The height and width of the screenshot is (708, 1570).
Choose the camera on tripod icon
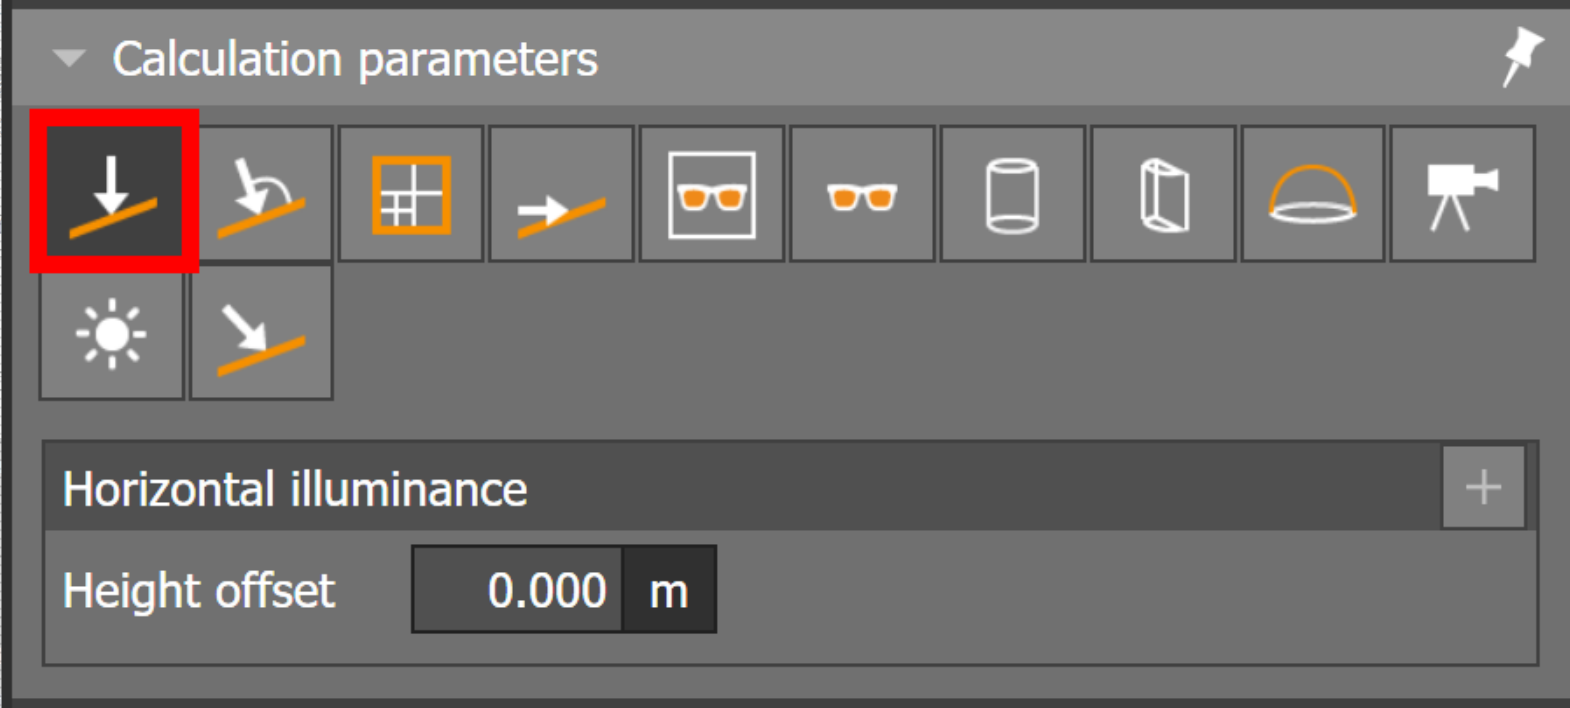tap(1463, 193)
